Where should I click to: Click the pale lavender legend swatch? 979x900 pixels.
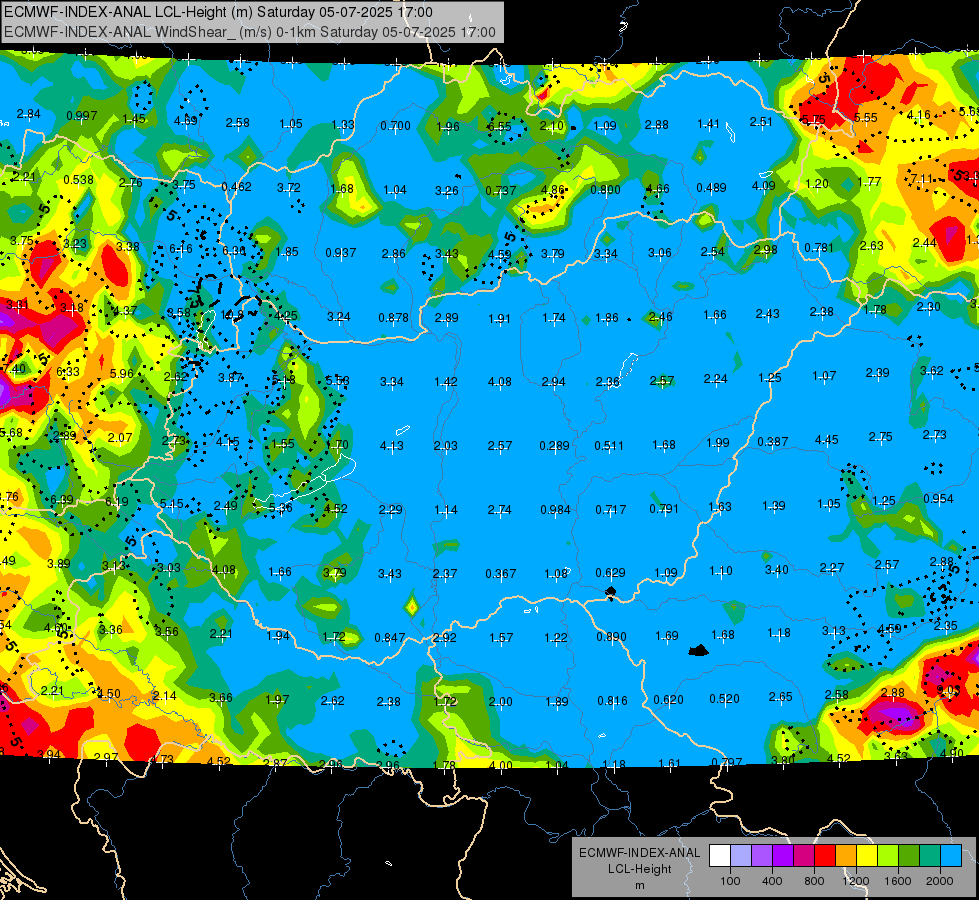(x=741, y=856)
